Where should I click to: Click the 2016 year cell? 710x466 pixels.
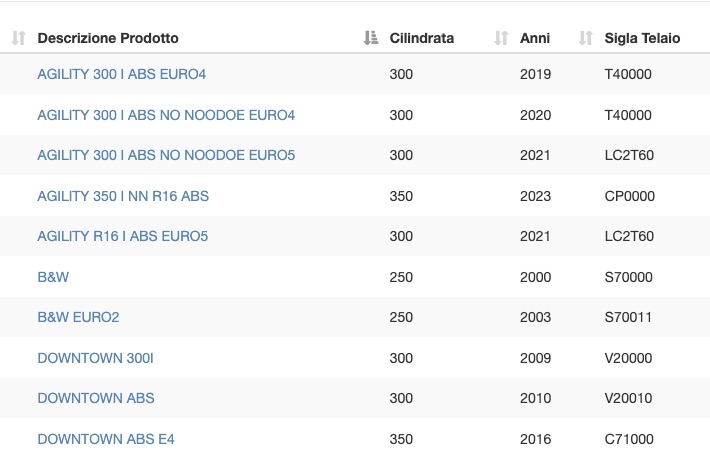(535, 439)
